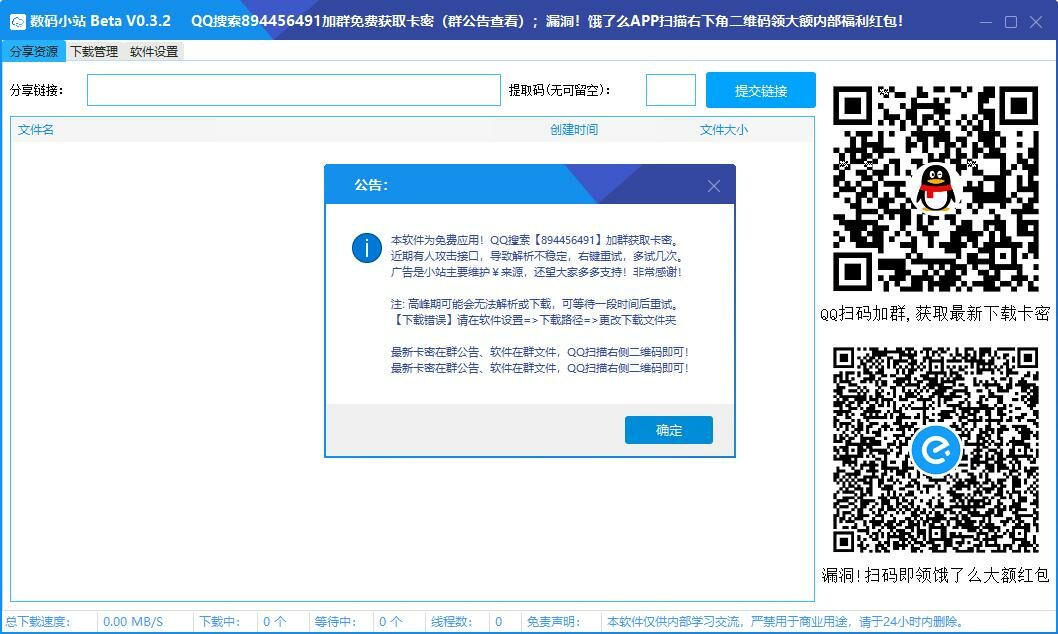Click the 提交链接 button
Screen dimensions: 1058x634
[760, 90]
